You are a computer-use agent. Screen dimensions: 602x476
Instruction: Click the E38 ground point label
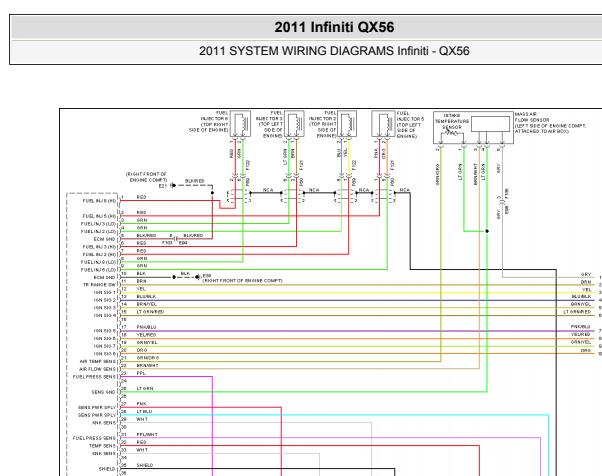tap(207, 276)
